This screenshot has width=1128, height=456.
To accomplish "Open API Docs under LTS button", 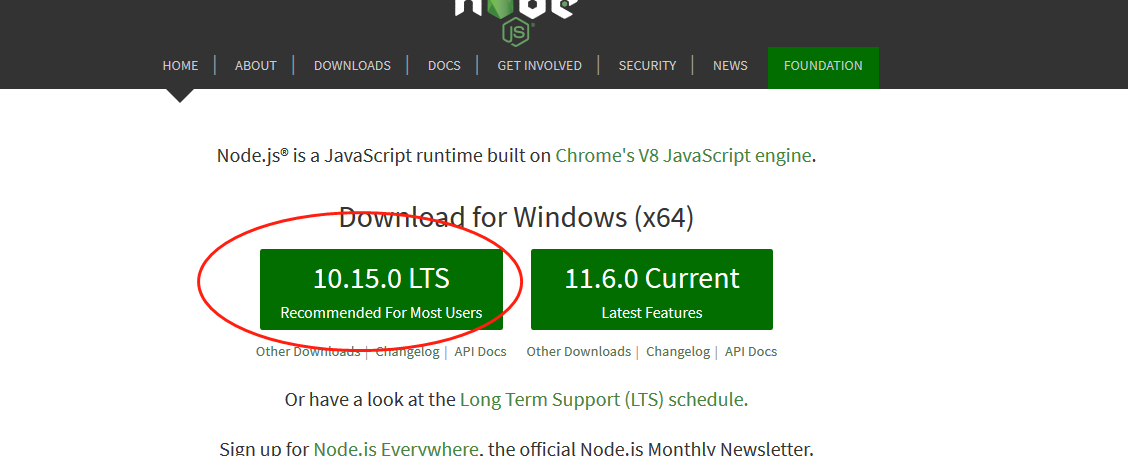I will coord(481,352).
